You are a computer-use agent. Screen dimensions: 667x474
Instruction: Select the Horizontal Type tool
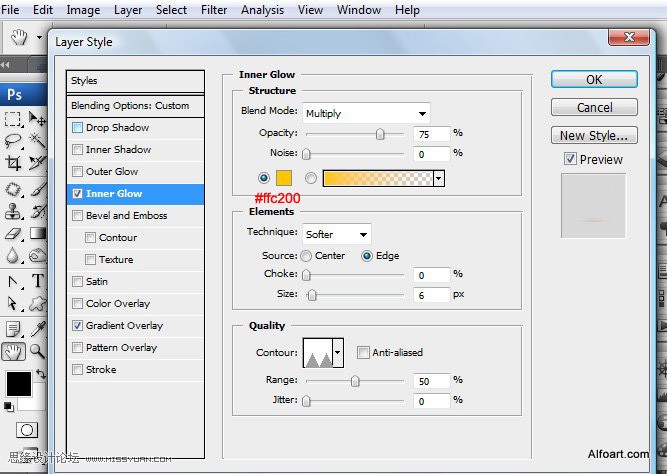point(37,281)
